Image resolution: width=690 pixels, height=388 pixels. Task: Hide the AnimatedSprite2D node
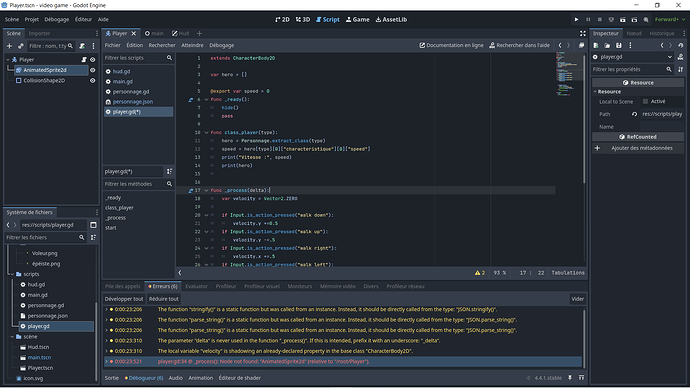pyautogui.click(x=92, y=70)
